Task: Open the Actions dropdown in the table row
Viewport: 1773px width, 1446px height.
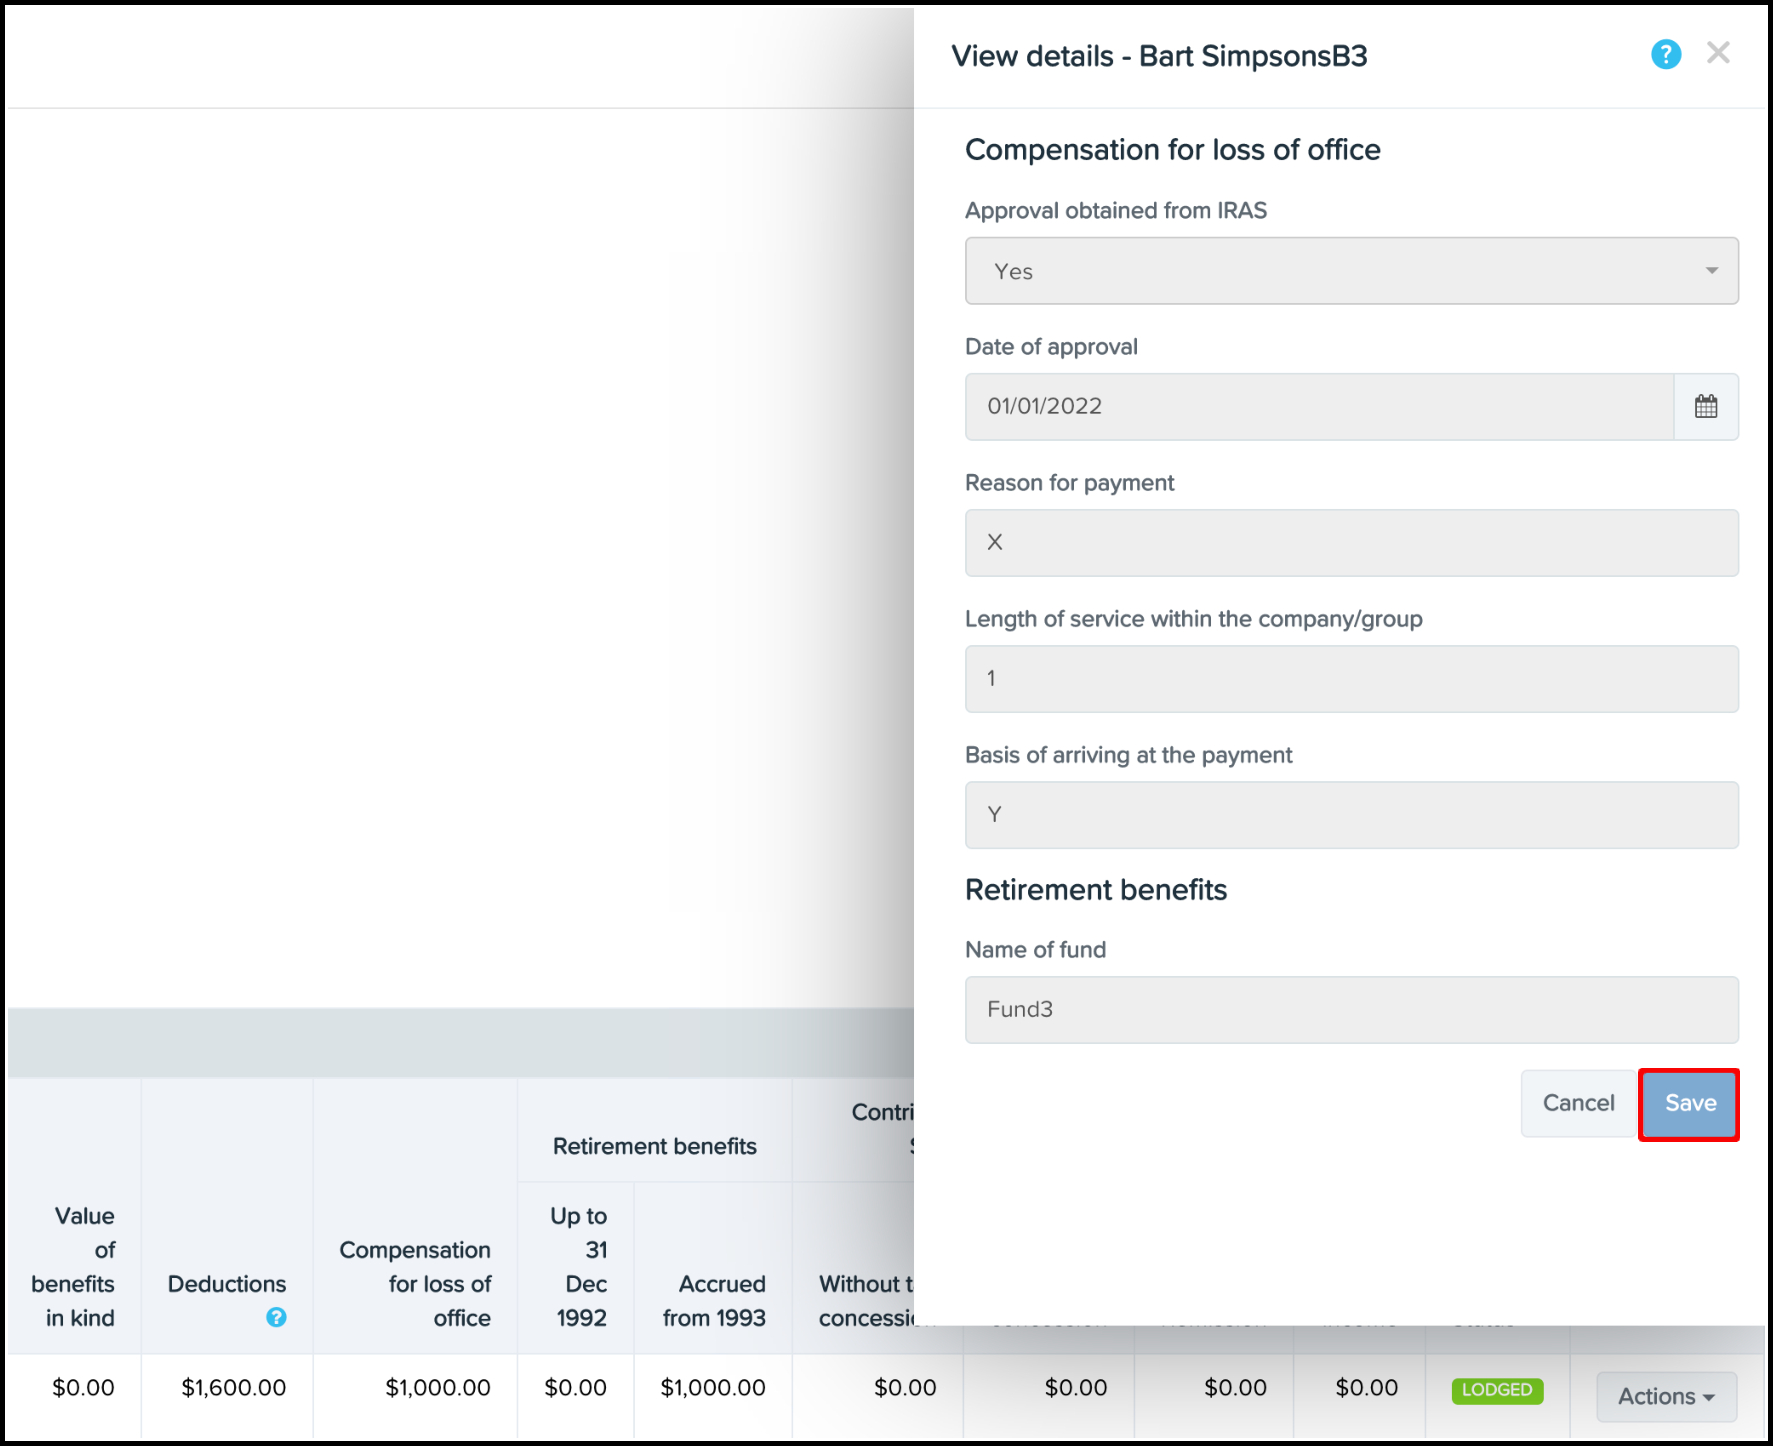Action: pyautogui.click(x=1665, y=1396)
